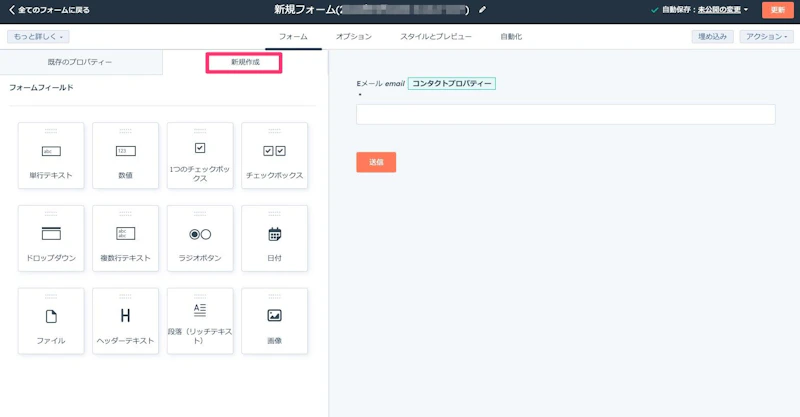This screenshot has height=417, width=800.
Task: Add the ドロップダウン field tile
Action: pyautogui.click(x=51, y=238)
